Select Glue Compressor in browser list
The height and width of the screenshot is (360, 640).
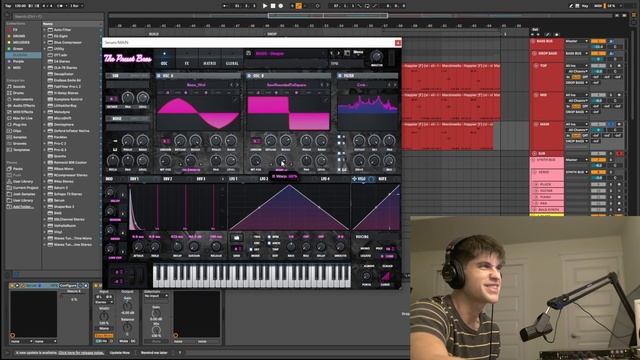coord(68,42)
